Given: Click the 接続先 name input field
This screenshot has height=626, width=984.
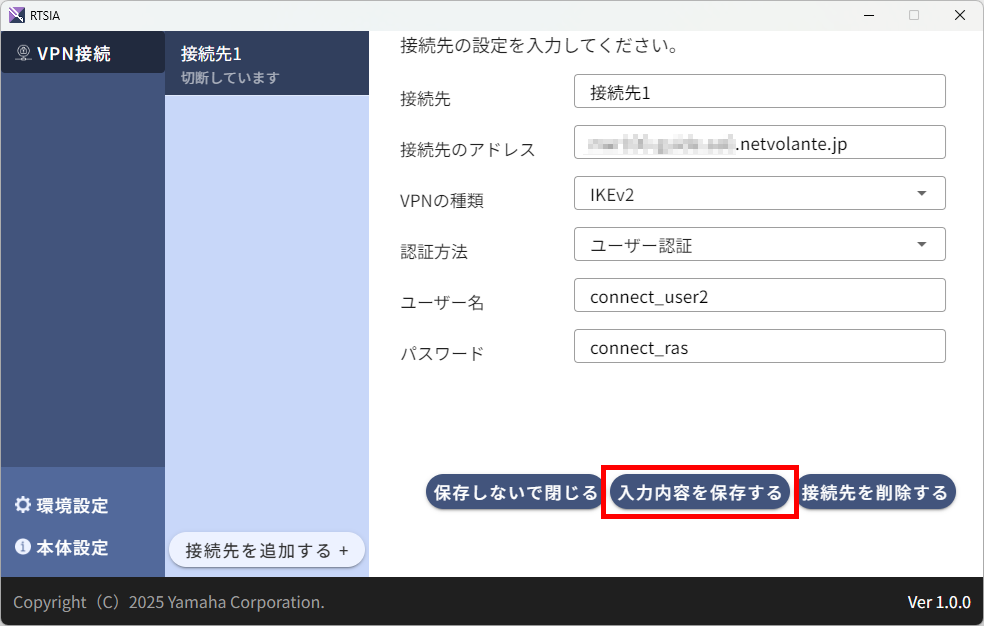Looking at the screenshot, I should pos(759,91).
